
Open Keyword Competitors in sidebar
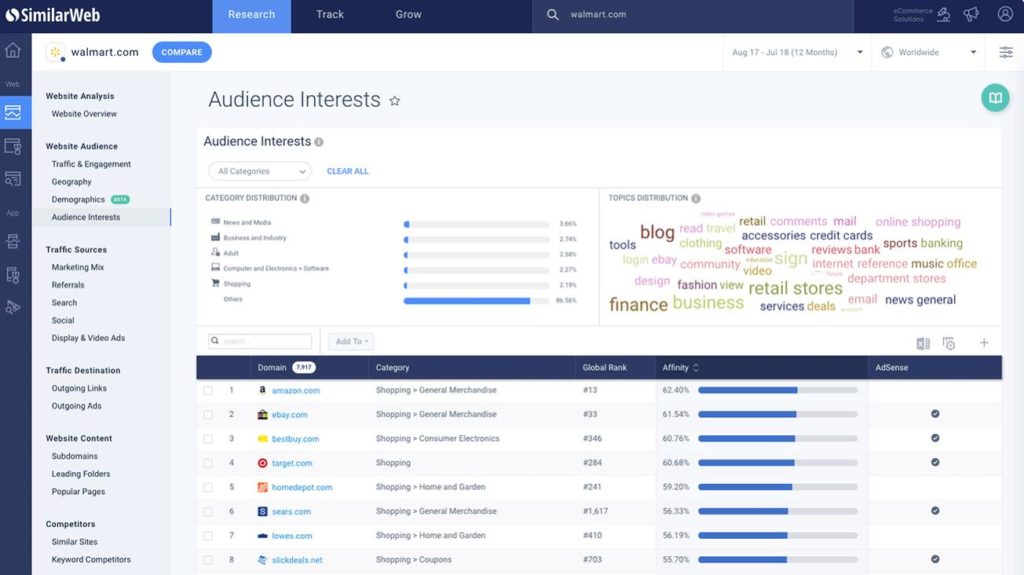[91, 559]
